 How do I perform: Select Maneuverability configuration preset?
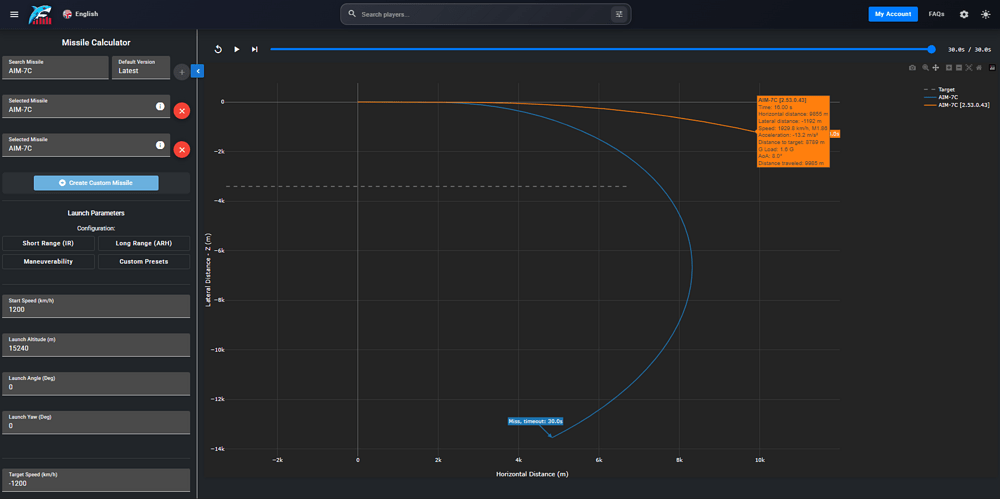[48, 262]
